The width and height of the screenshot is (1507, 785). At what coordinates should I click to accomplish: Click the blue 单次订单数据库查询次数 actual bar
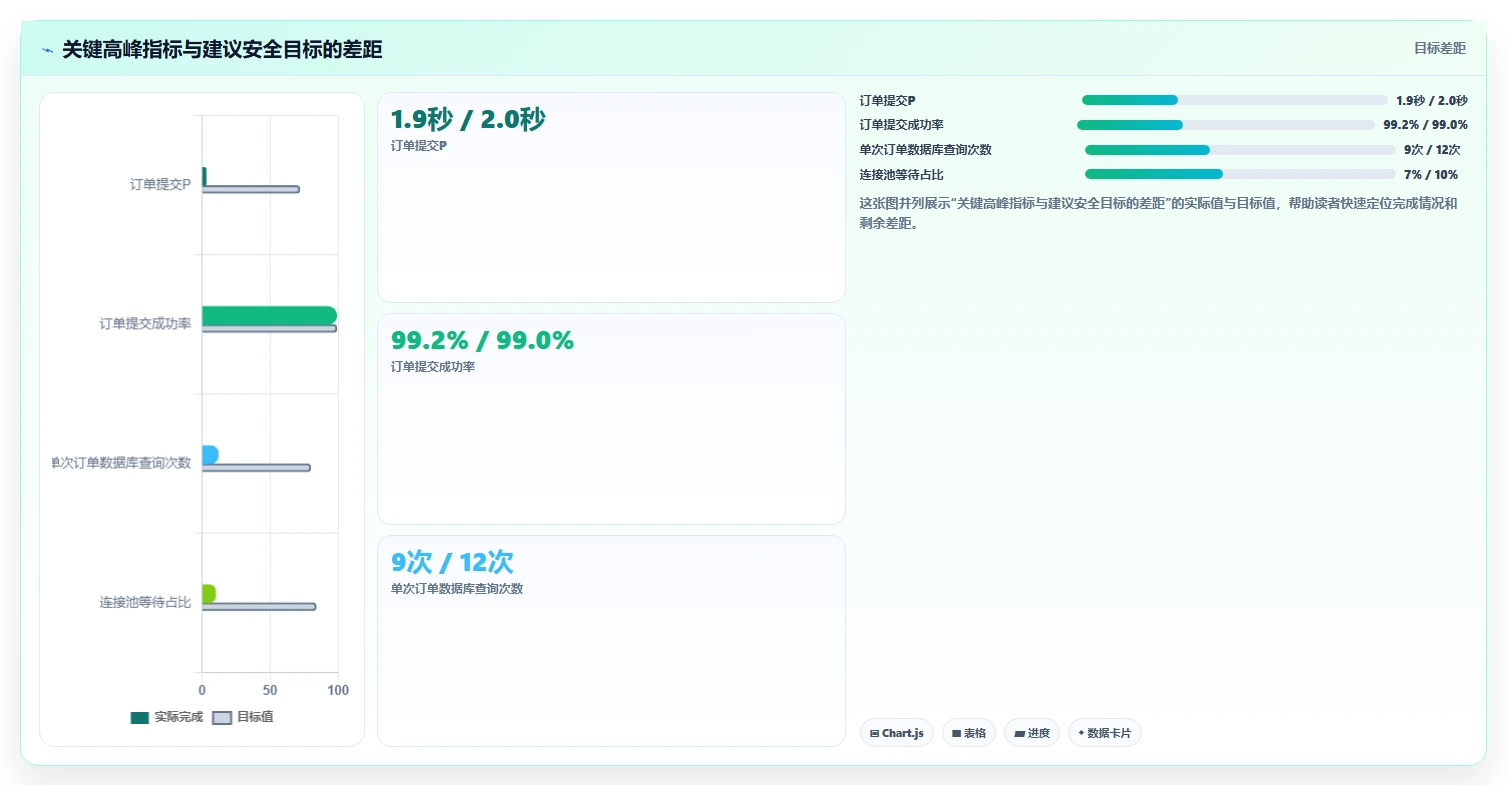tap(210, 455)
